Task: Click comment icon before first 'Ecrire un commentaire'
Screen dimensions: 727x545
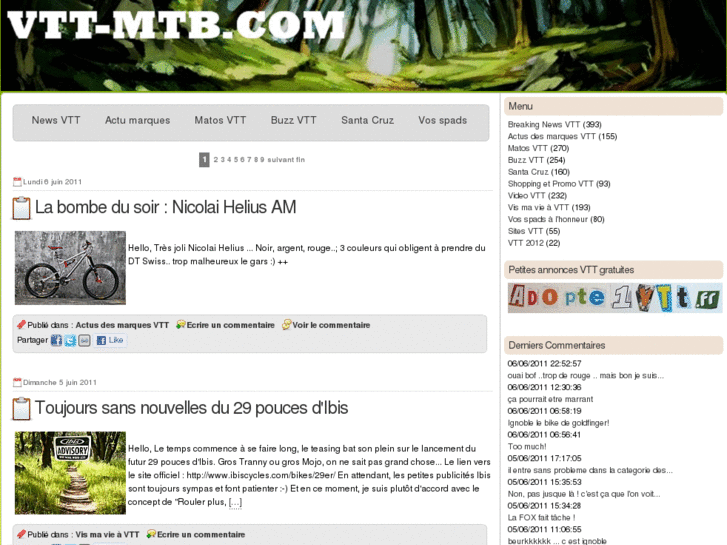Action: [181, 325]
